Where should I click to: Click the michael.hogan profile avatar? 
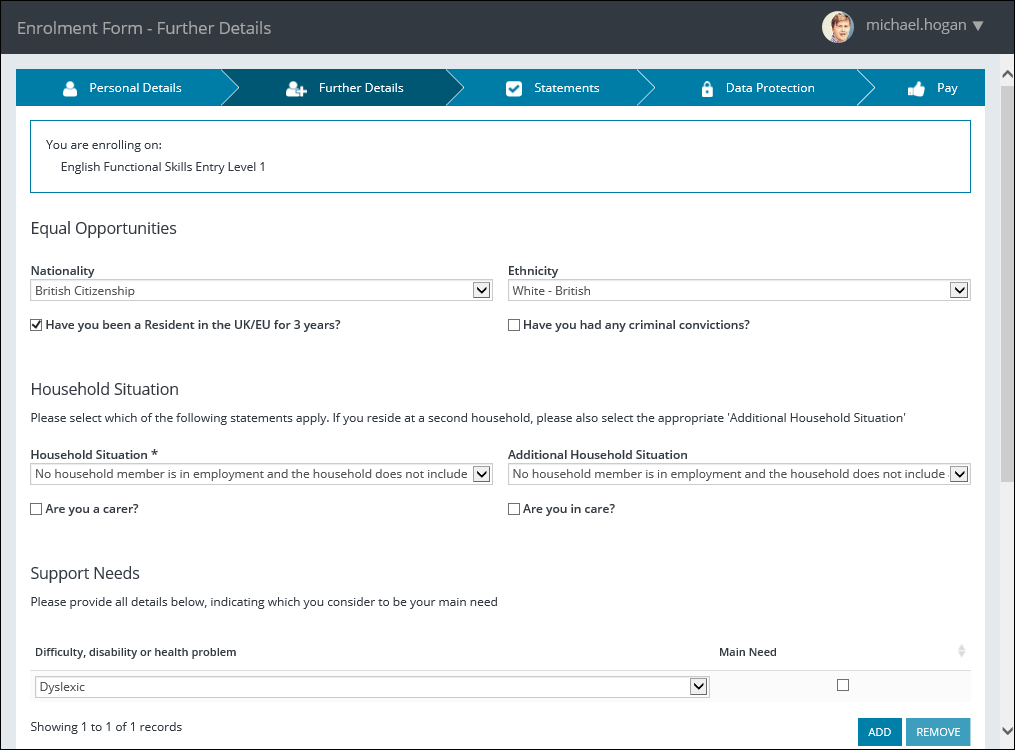[837, 27]
